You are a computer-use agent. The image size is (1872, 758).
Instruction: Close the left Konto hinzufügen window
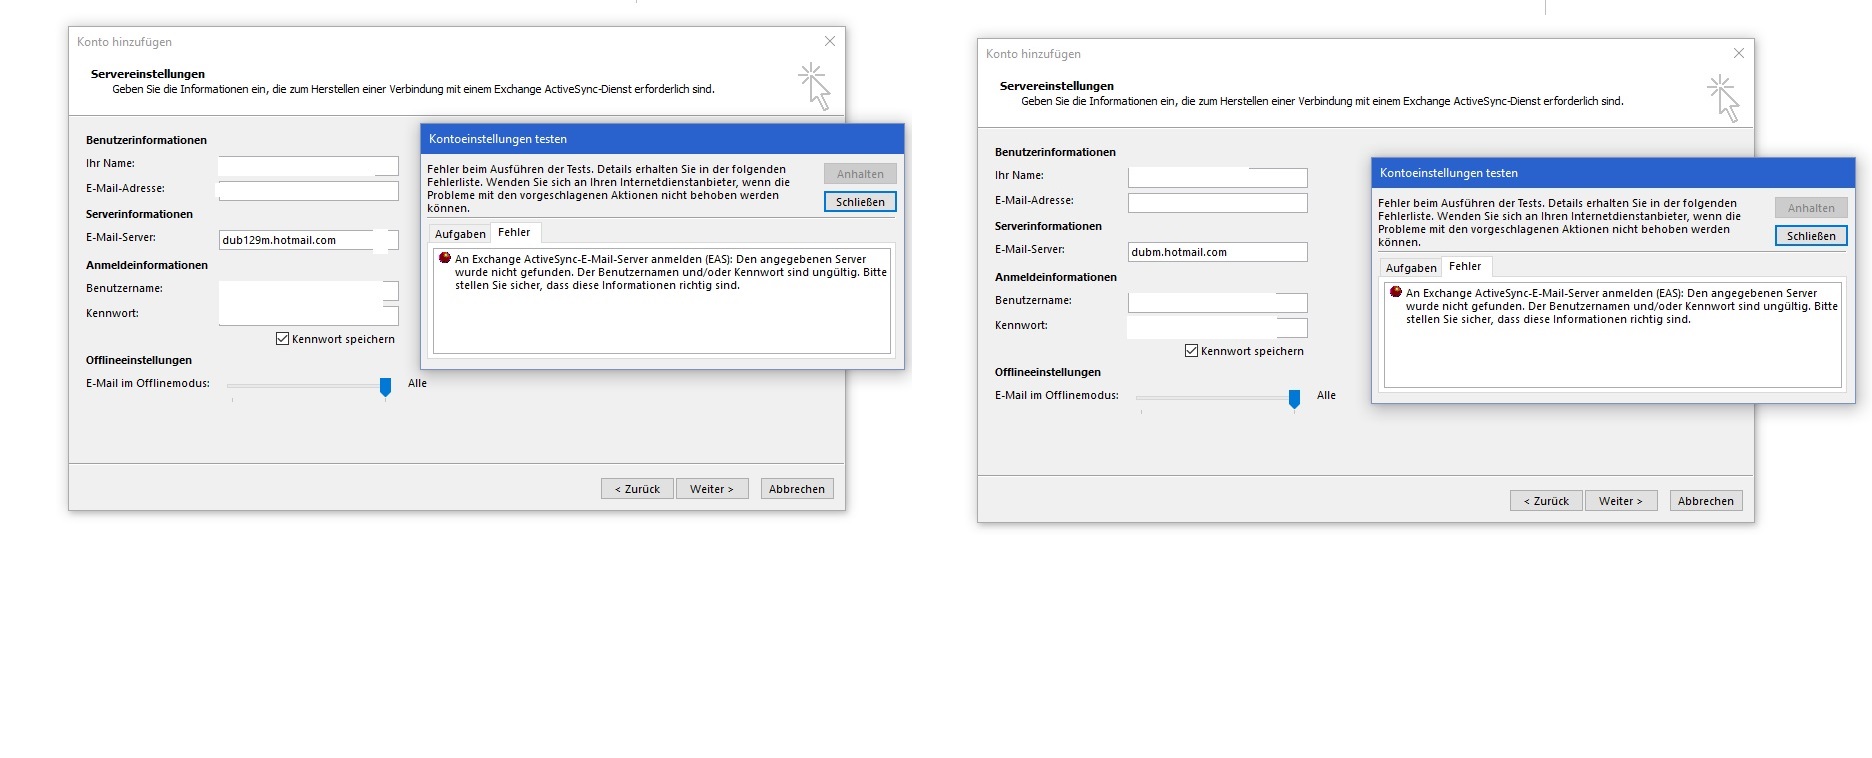830,41
